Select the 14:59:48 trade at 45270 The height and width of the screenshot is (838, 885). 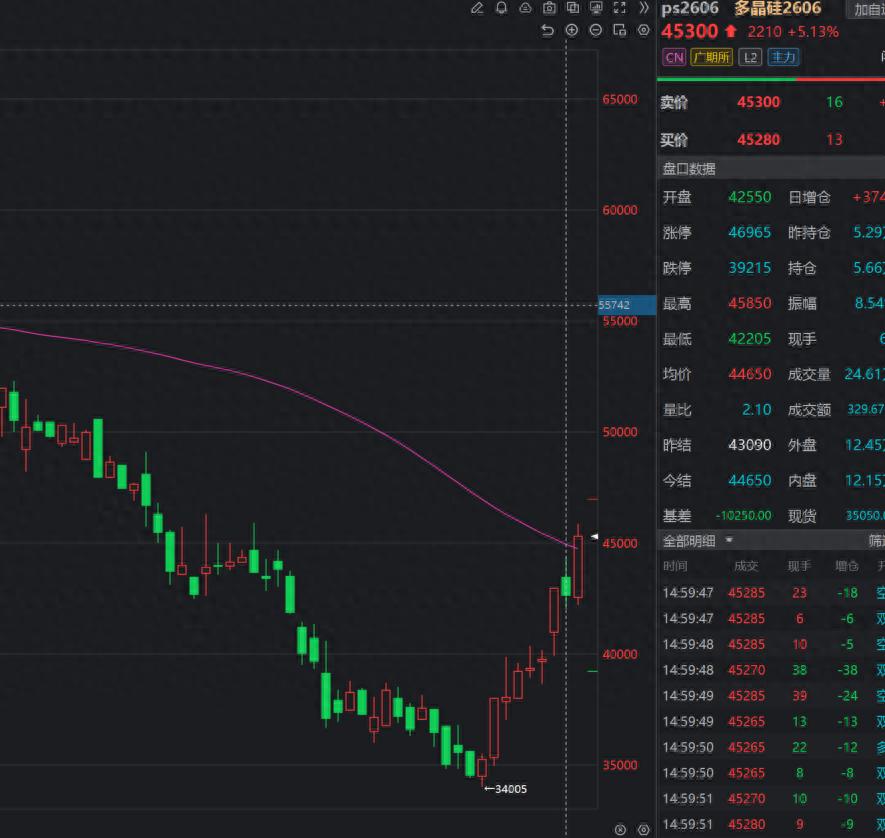(771, 670)
